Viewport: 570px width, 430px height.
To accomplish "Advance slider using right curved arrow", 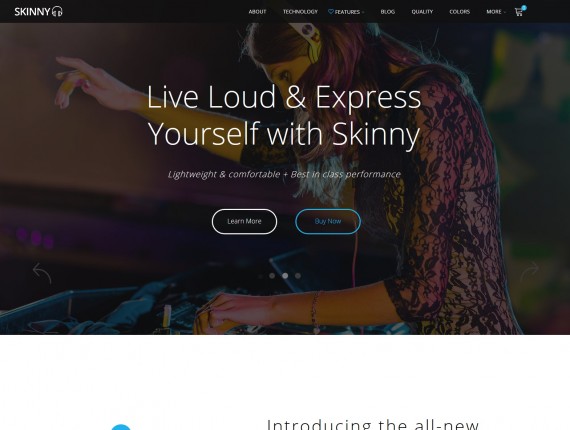I will [529, 272].
